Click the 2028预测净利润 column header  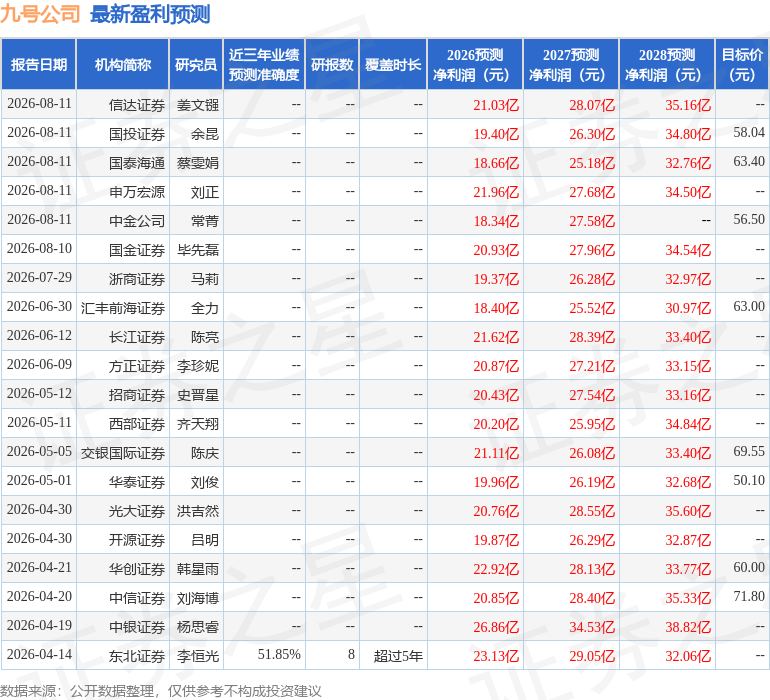(x=667, y=64)
